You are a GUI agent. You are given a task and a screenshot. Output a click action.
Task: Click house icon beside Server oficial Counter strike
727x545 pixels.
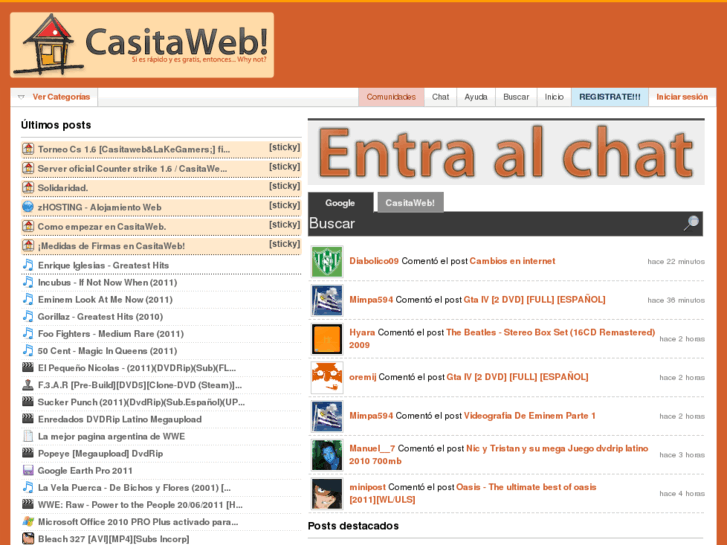(28, 168)
